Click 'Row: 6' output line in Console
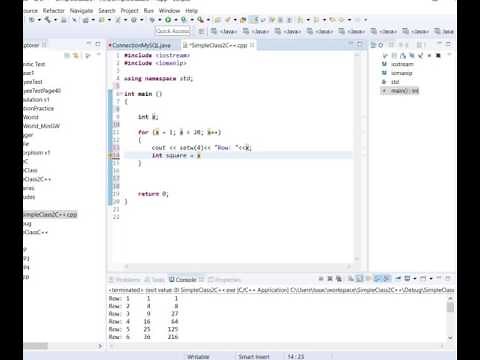Screen dimensions: 480x360 143,337
